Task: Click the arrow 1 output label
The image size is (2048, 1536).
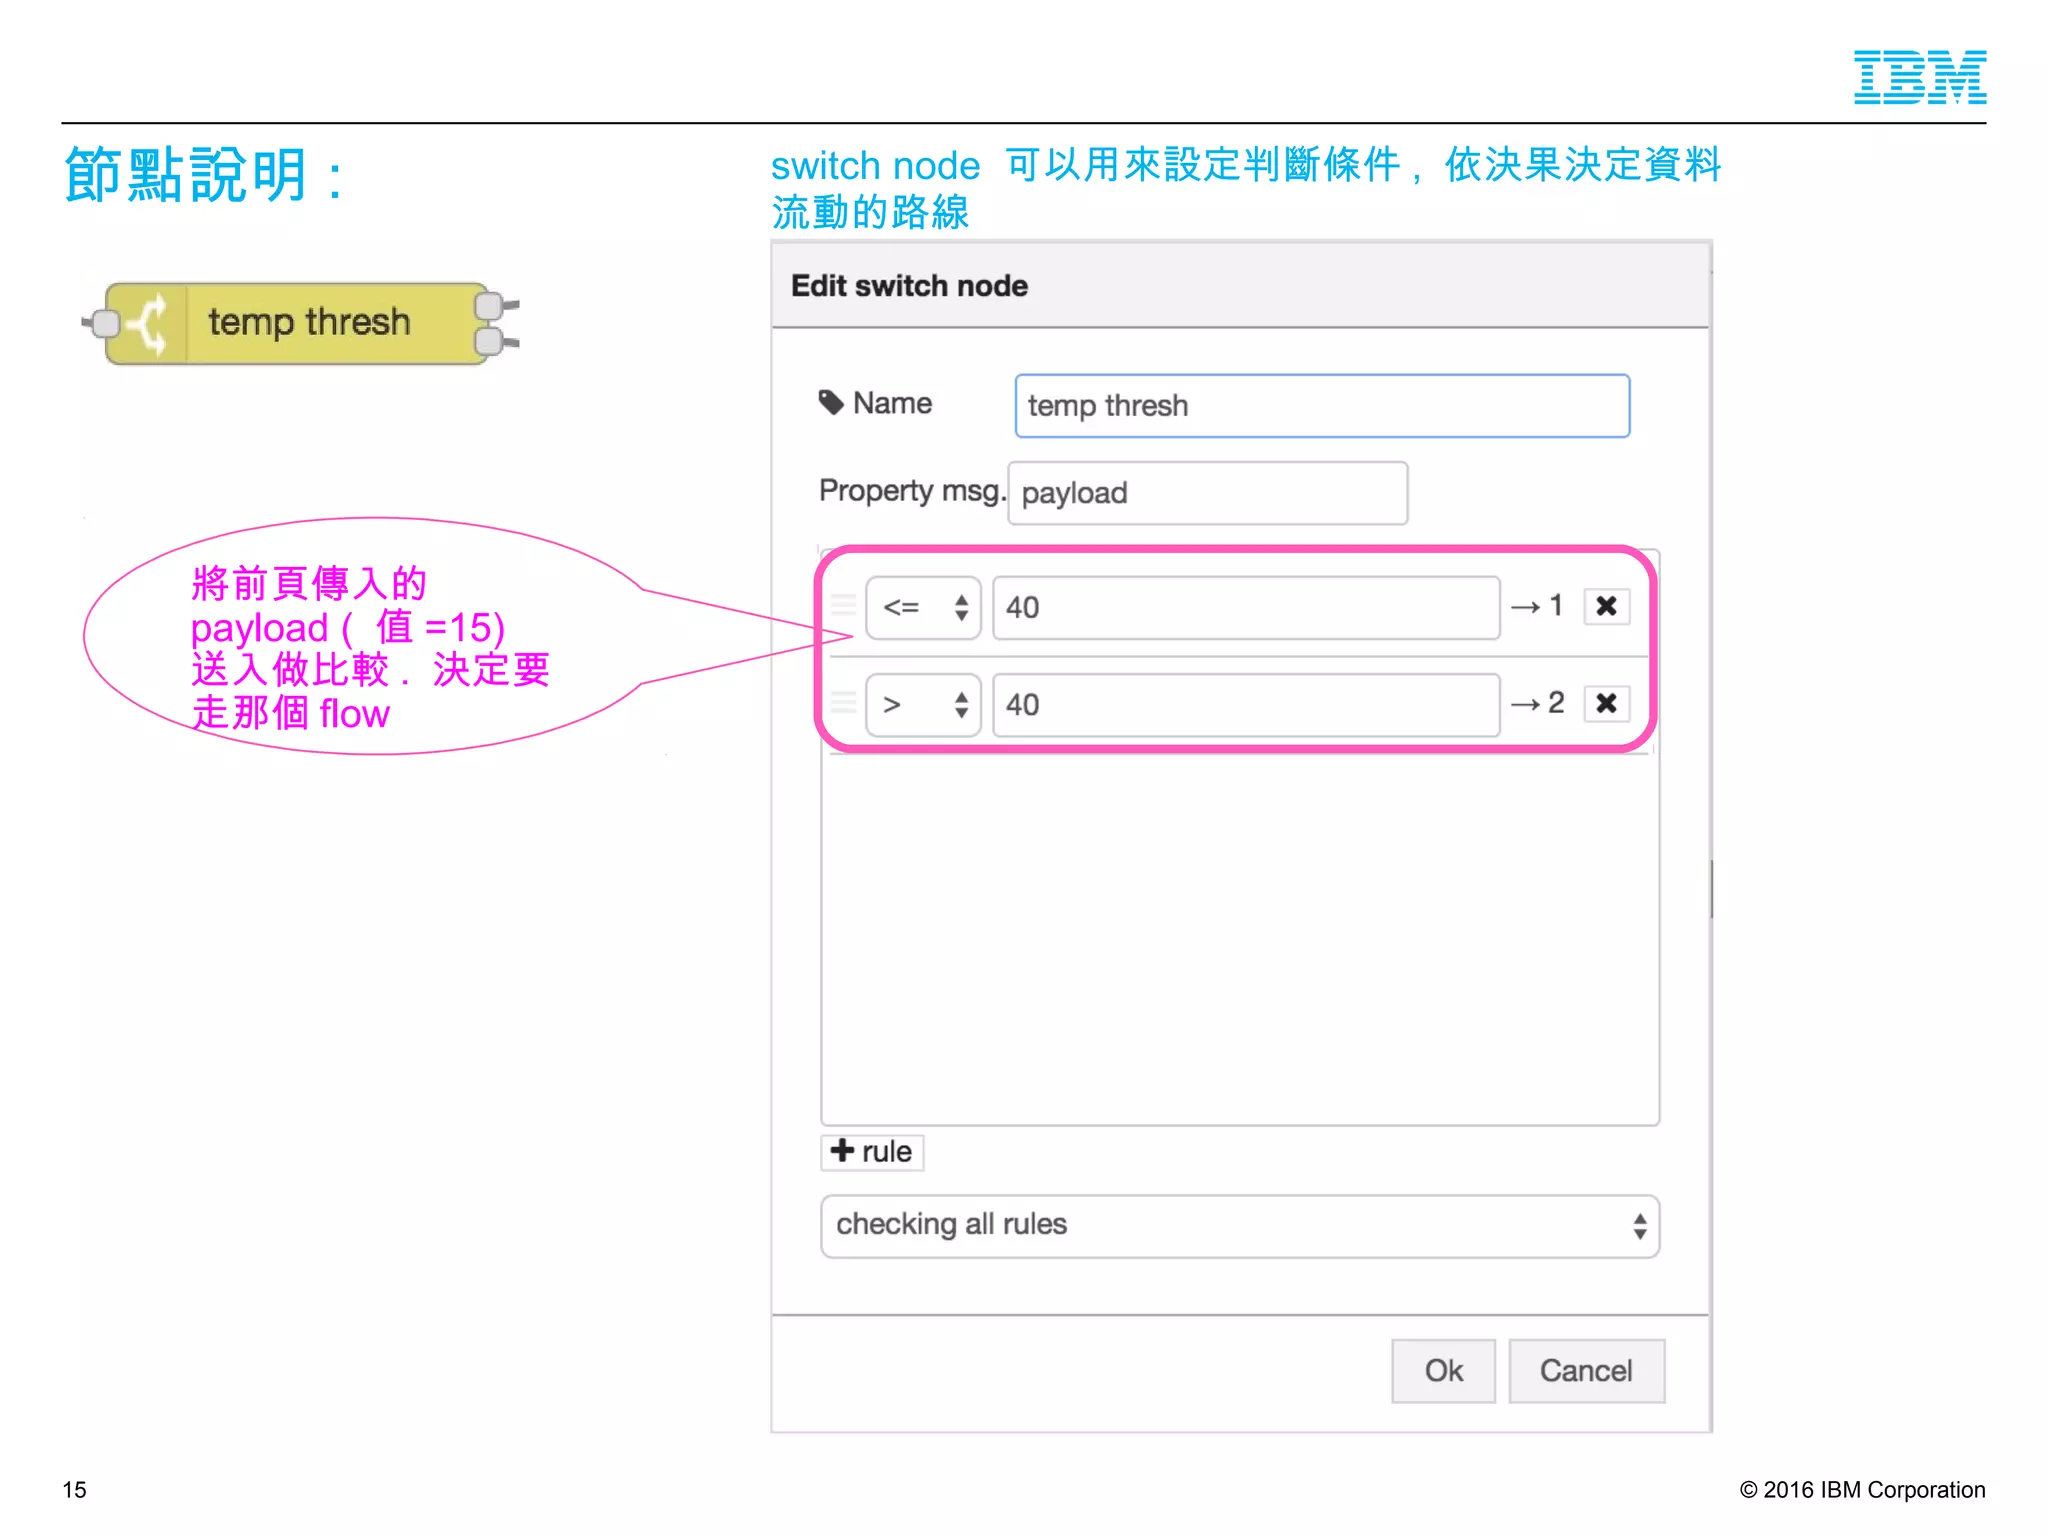Action: (1537, 605)
